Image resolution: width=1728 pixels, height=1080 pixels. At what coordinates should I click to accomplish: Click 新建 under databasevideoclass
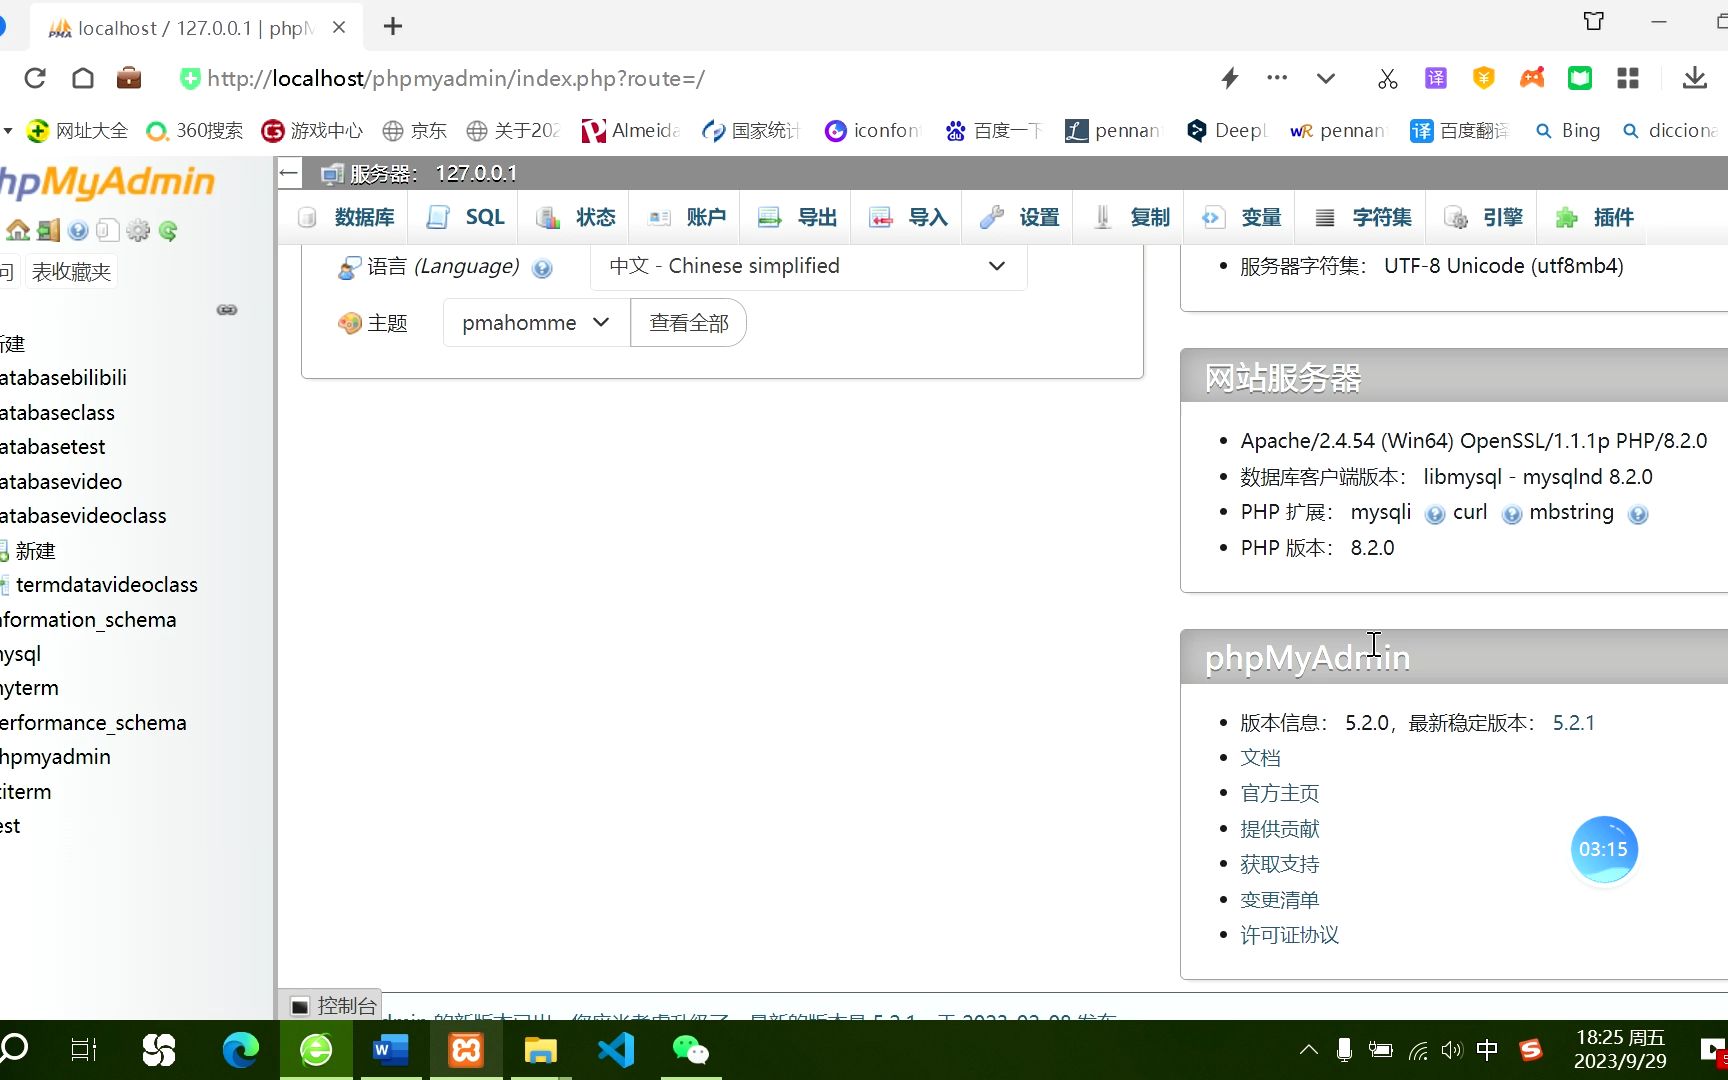[x=35, y=551]
